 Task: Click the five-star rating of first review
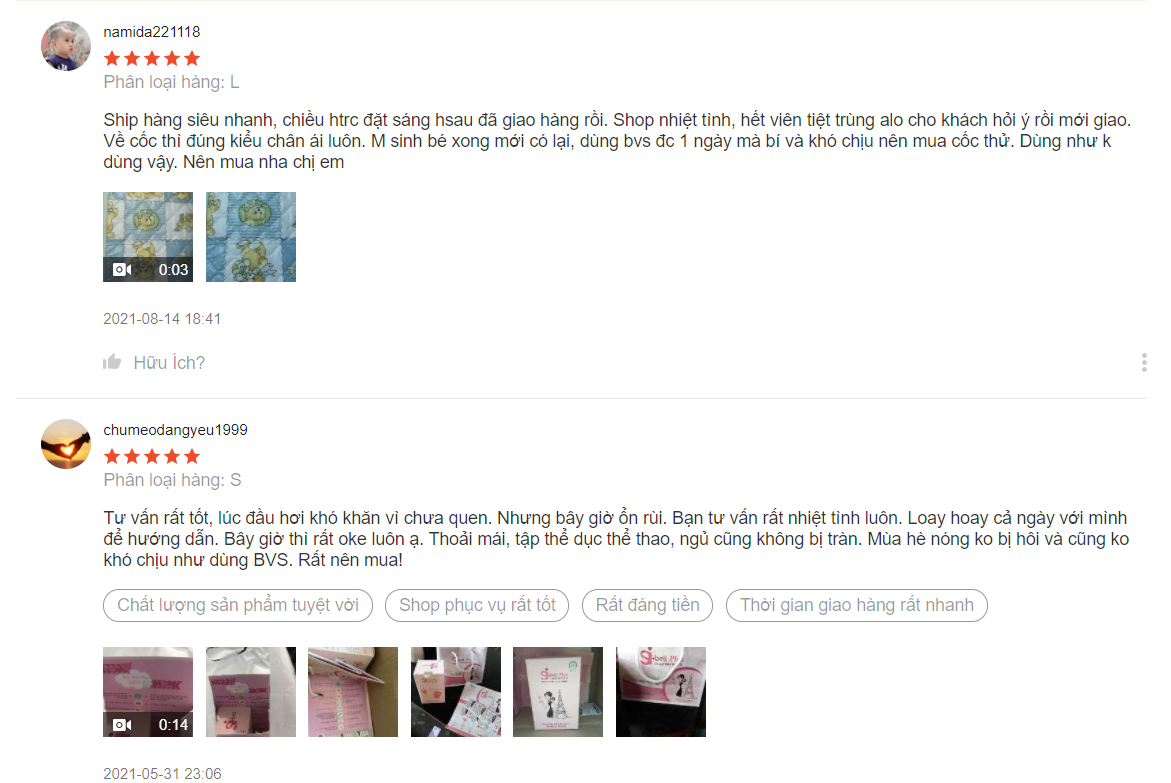click(152, 58)
